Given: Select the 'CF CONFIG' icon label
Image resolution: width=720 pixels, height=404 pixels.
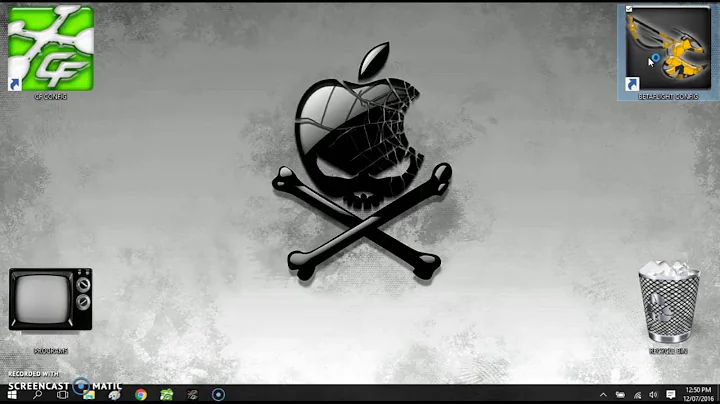Looking at the screenshot, I should [x=51, y=97].
